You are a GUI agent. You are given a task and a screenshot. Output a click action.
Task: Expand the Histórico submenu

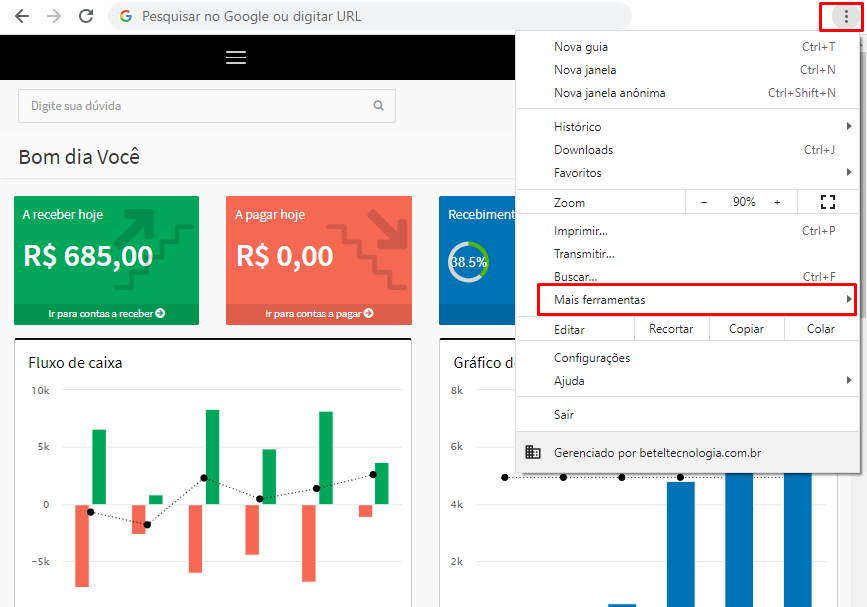coord(578,127)
